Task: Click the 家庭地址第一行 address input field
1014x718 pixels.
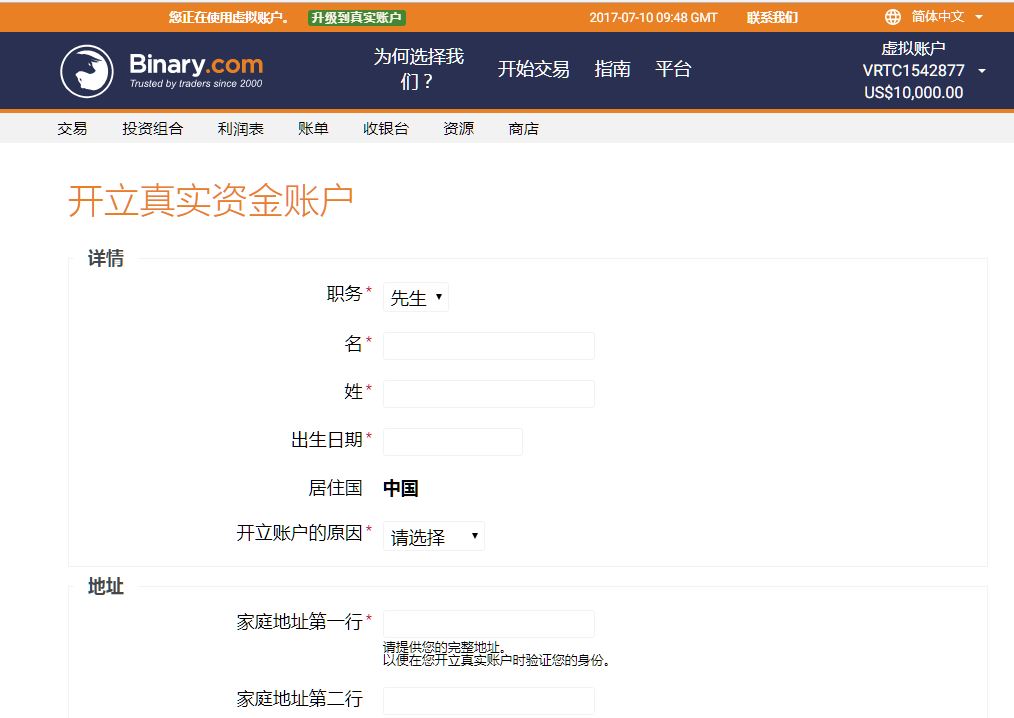Action: click(x=488, y=624)
